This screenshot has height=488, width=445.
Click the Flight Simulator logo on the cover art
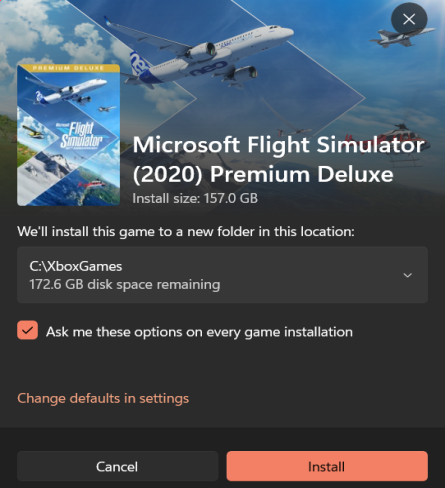pyautogui.click(x=81, y=136)
